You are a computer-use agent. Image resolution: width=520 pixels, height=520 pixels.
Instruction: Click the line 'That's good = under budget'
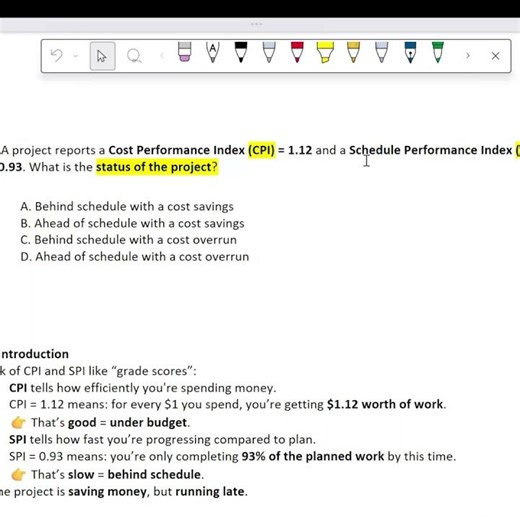click(110, 423)
